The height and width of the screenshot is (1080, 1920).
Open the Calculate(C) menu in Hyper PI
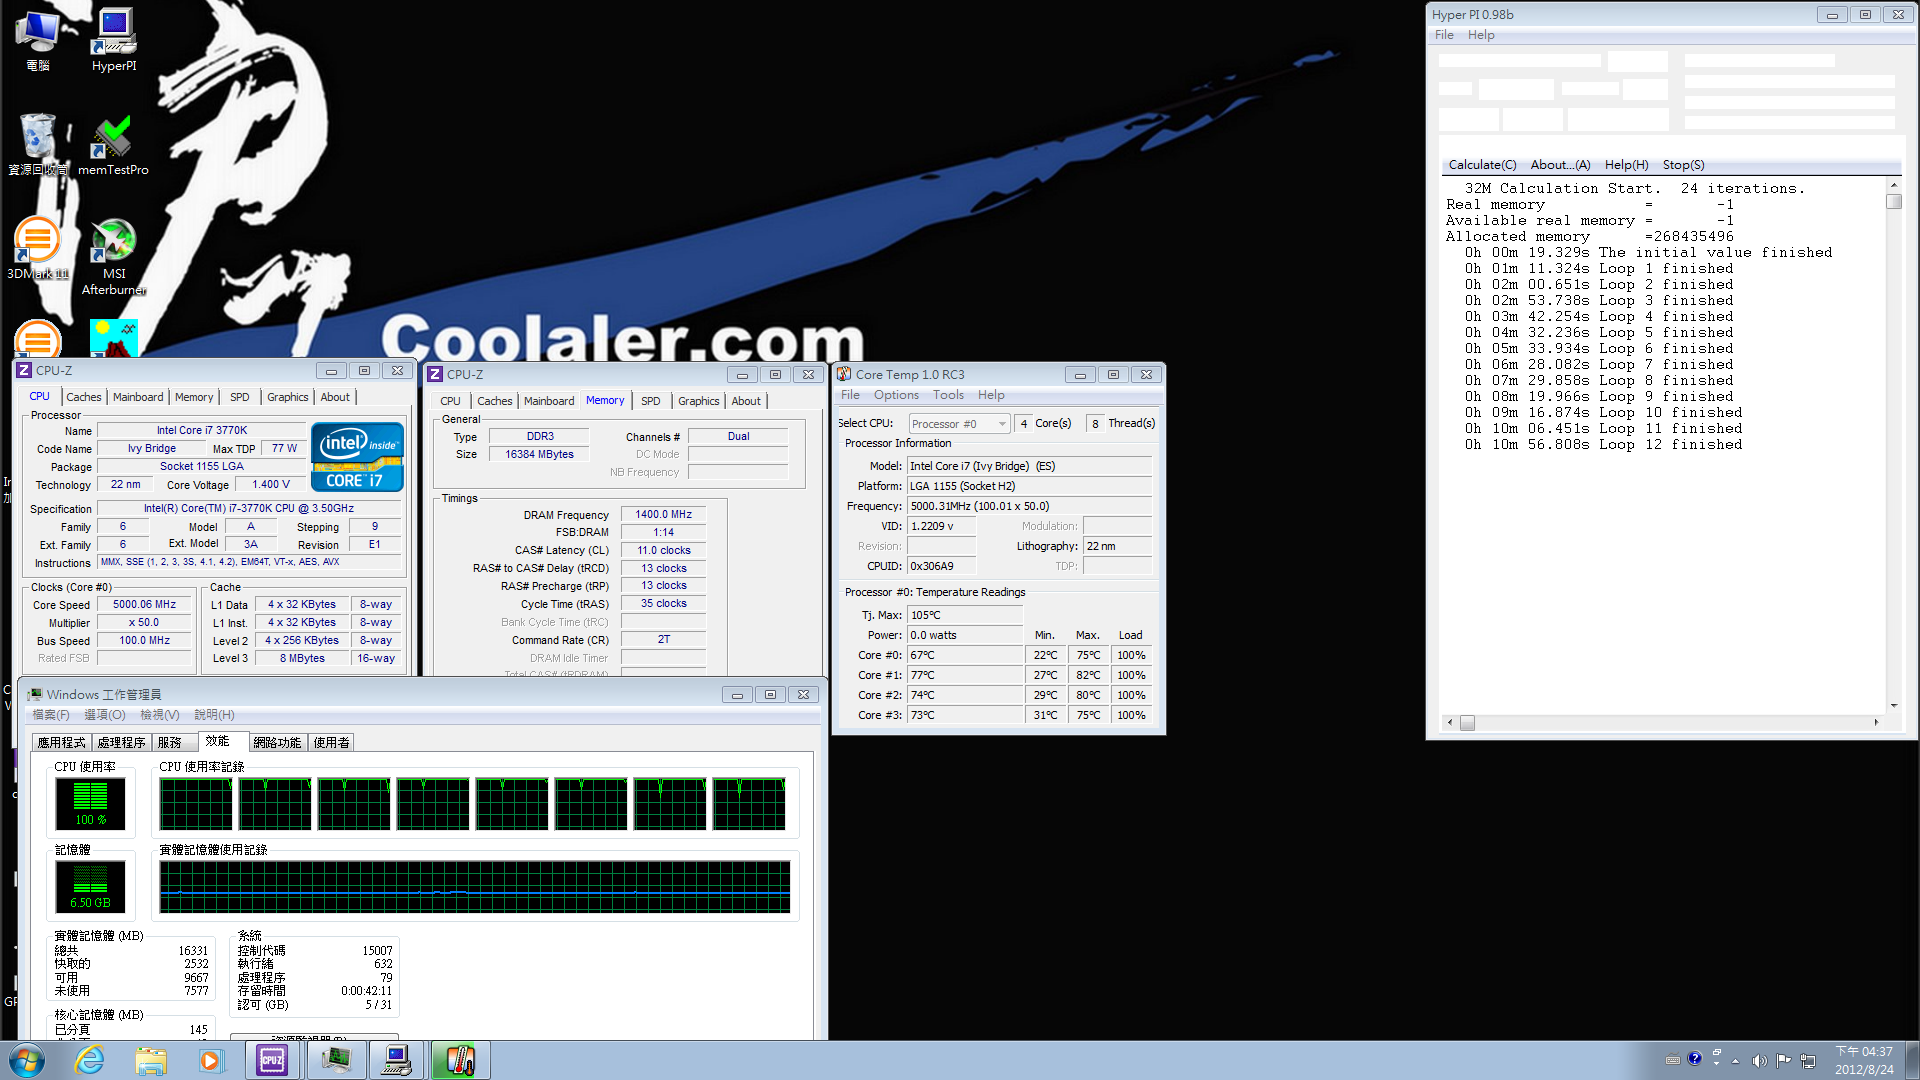tap(1482, 165)
